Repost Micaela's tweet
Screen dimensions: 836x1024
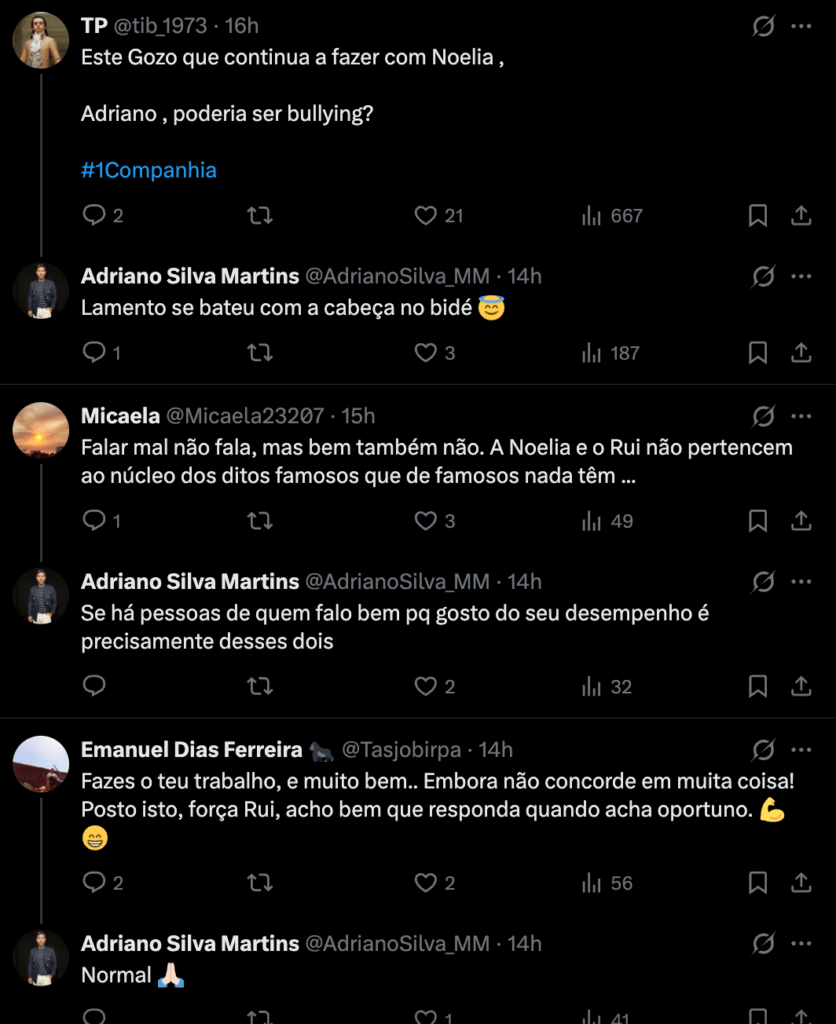260,521
